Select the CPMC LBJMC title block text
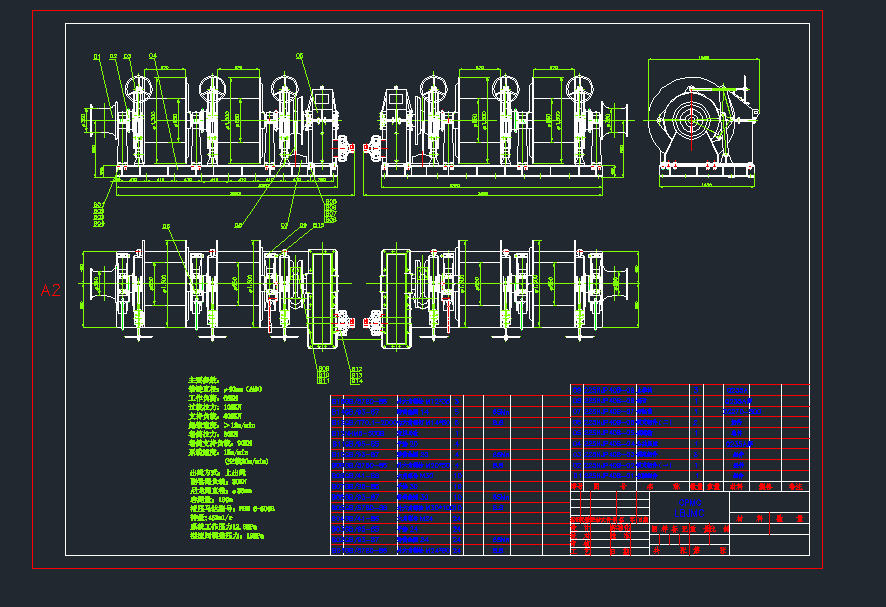 click(x=689, y=508)
